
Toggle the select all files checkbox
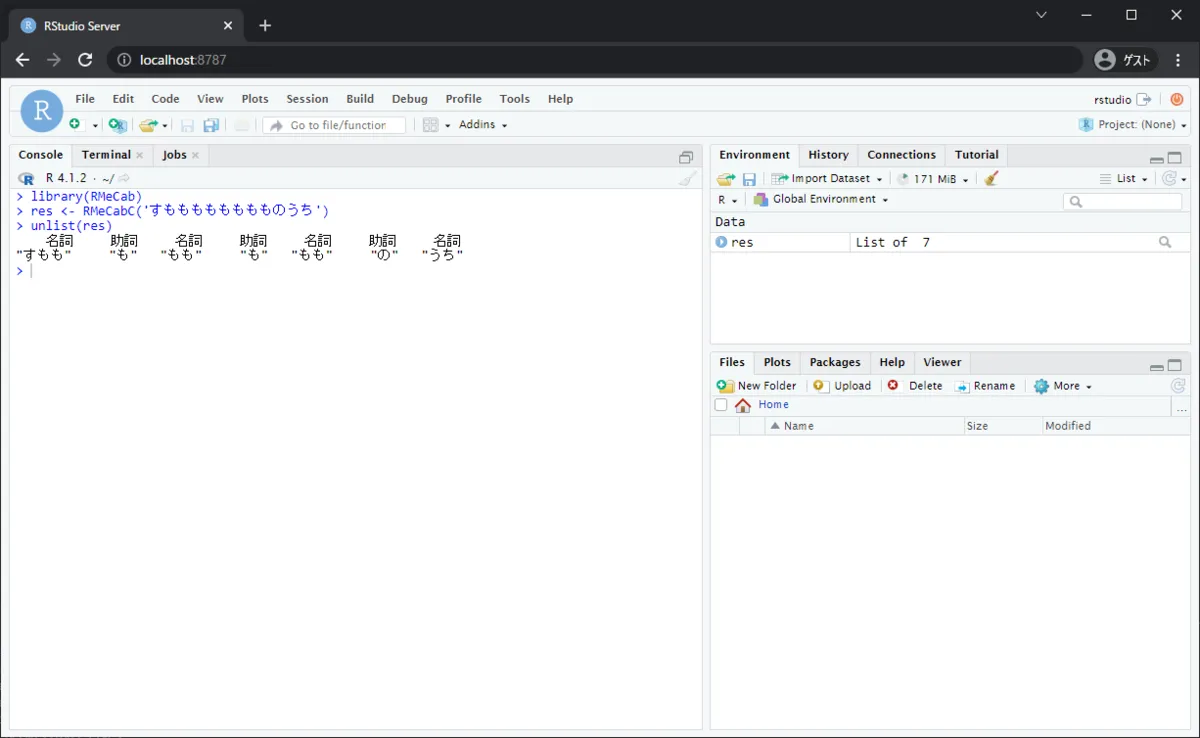click(721, 405)
